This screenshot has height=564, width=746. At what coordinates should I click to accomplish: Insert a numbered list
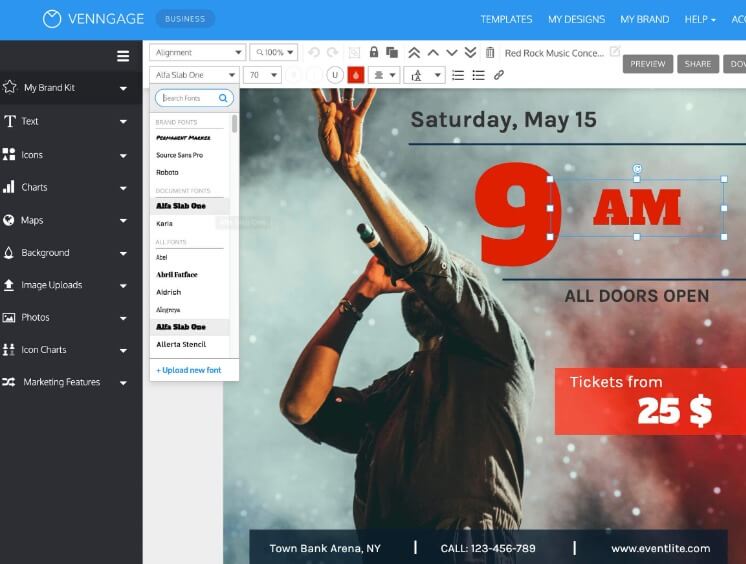click(x=458, y=75)
